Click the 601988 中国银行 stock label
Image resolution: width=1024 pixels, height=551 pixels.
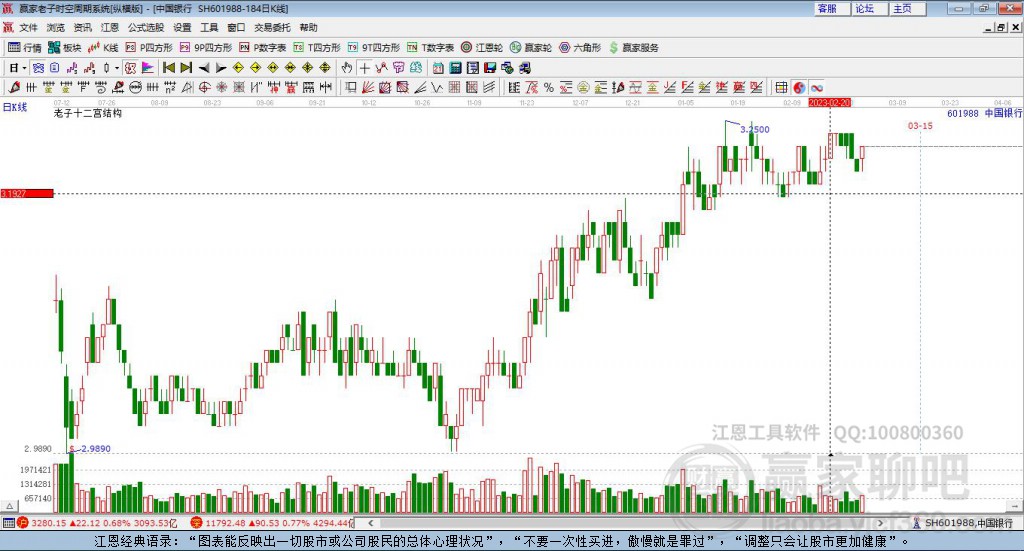(985, 114)
